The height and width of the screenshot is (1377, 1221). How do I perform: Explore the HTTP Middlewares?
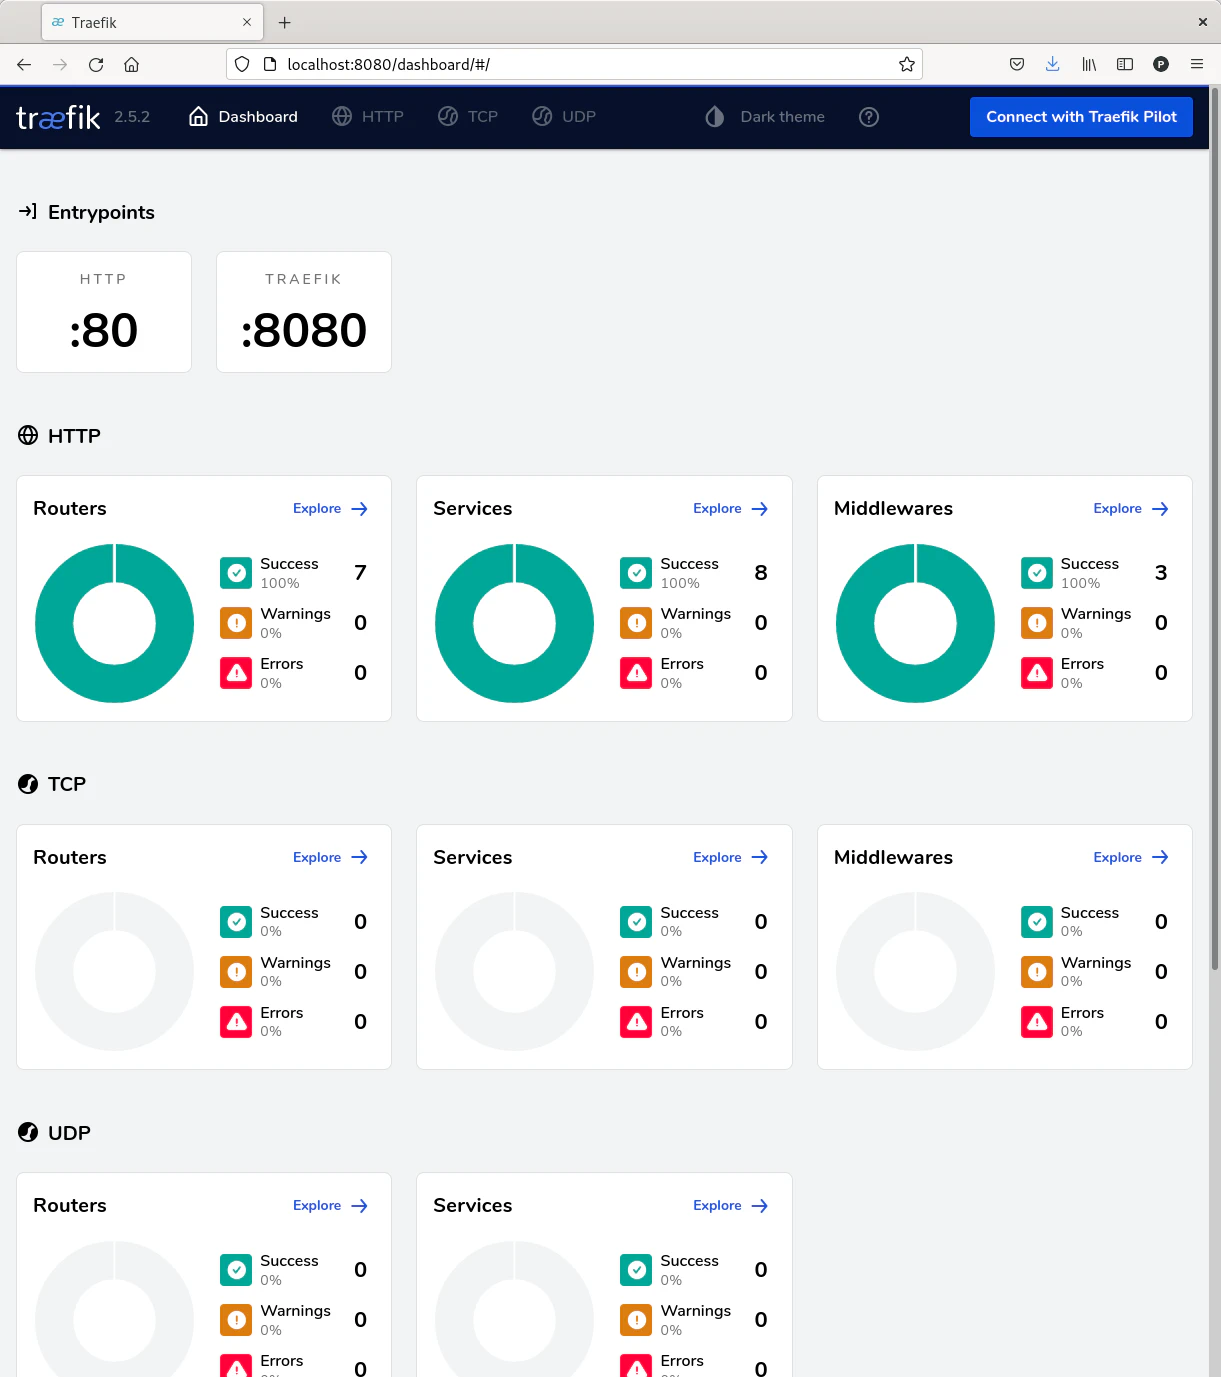(1130, 509)
